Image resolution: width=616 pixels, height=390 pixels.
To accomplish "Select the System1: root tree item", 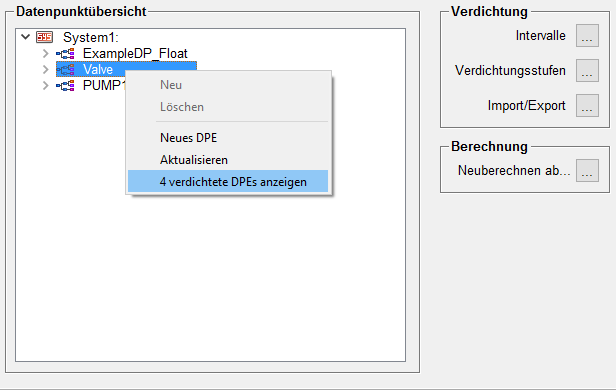I will pyautogui.click(x=91, y=37).
